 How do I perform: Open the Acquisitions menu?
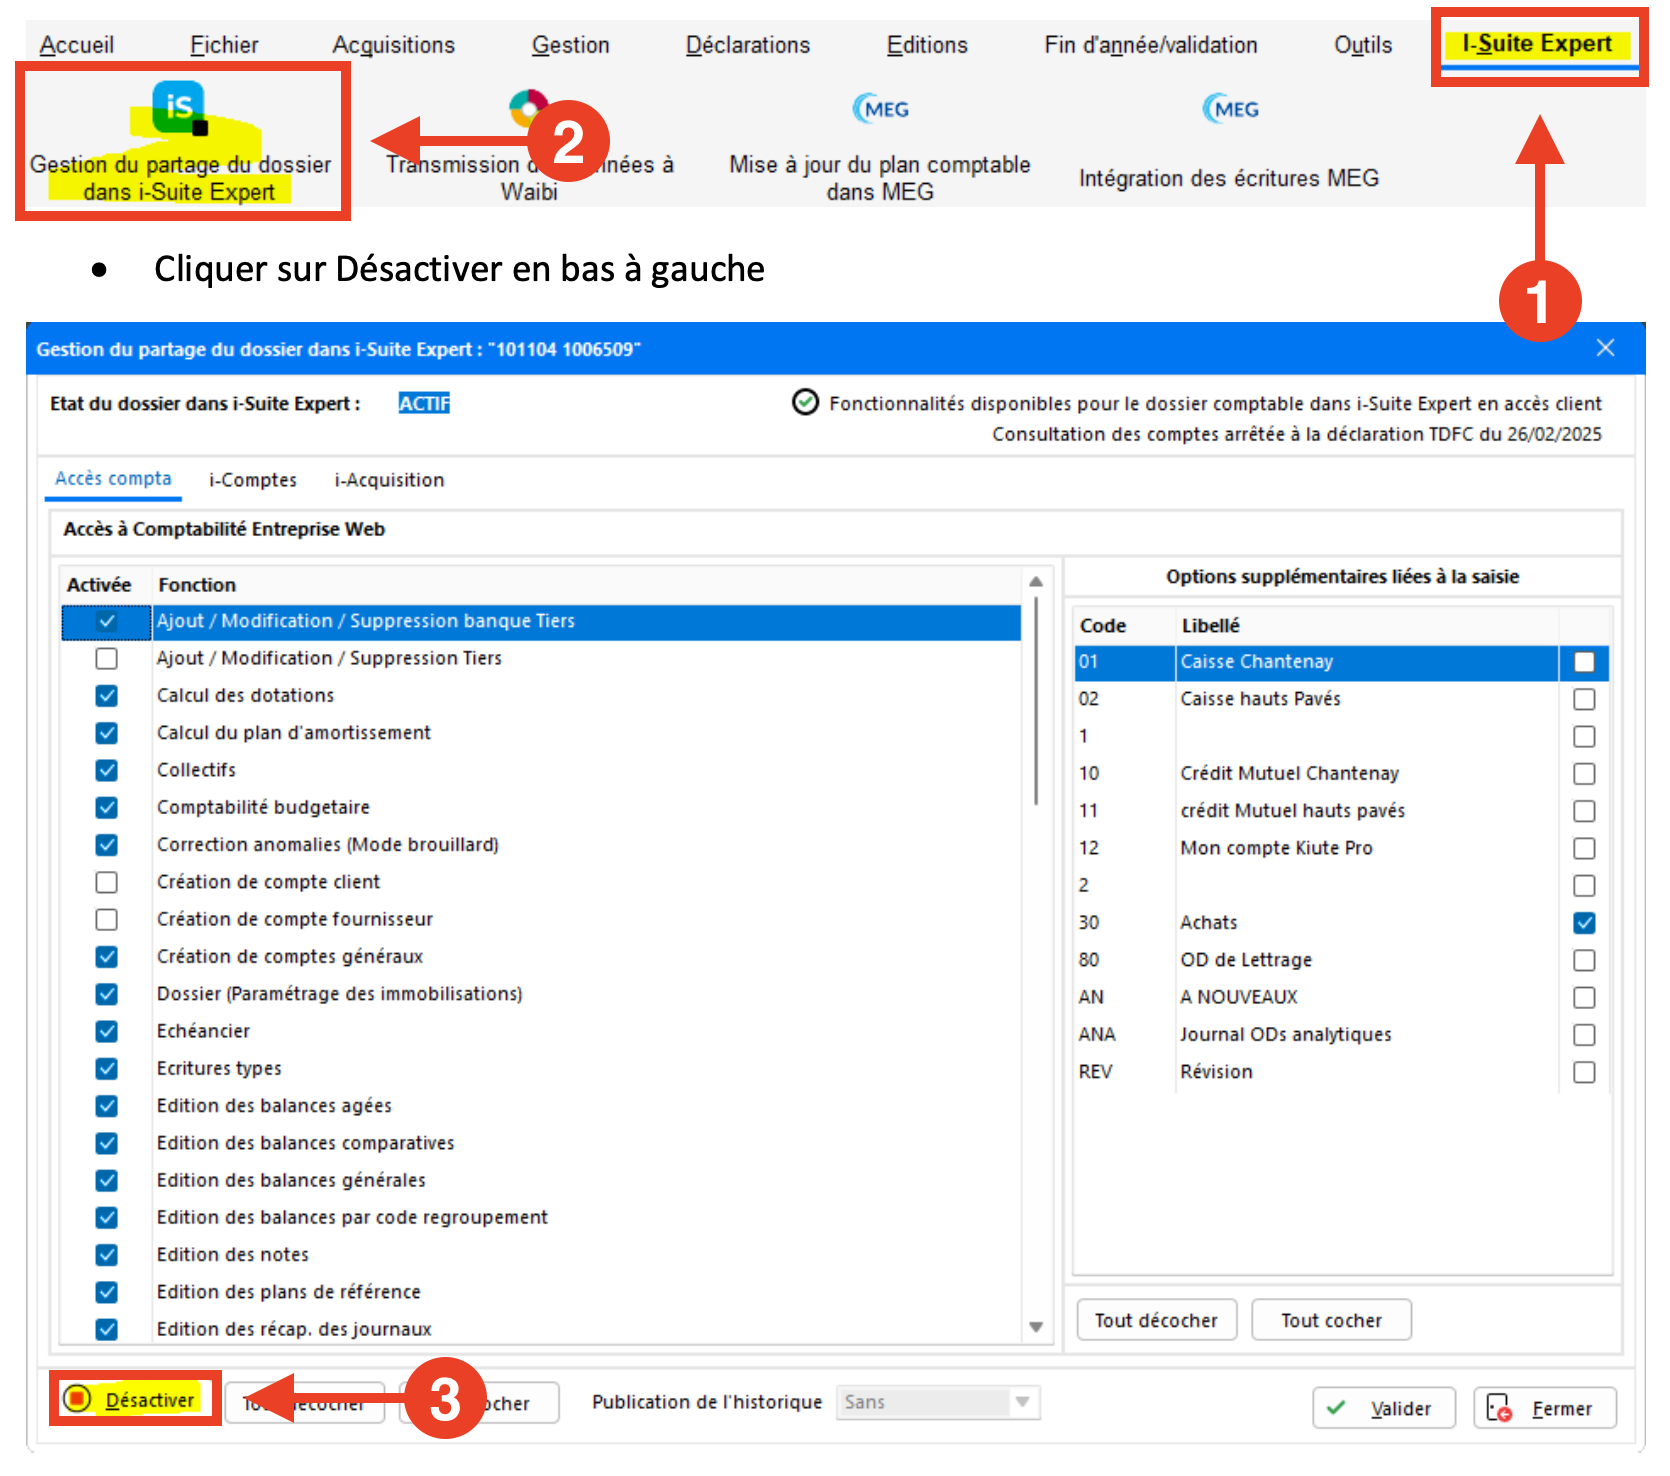coord(394,45)
